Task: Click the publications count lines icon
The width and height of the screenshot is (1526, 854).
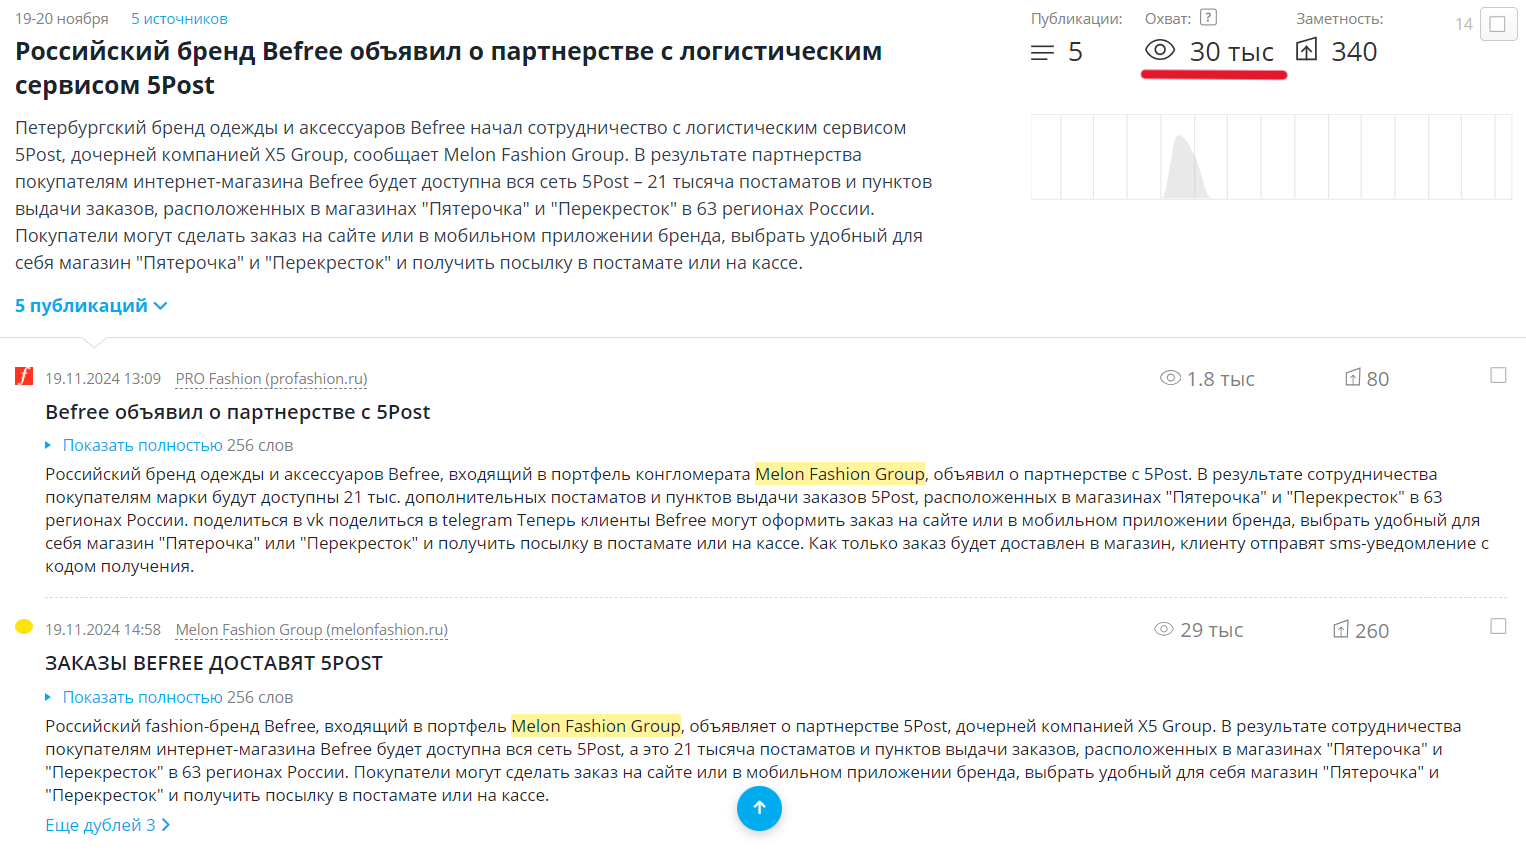Action: coord(1042,52)
